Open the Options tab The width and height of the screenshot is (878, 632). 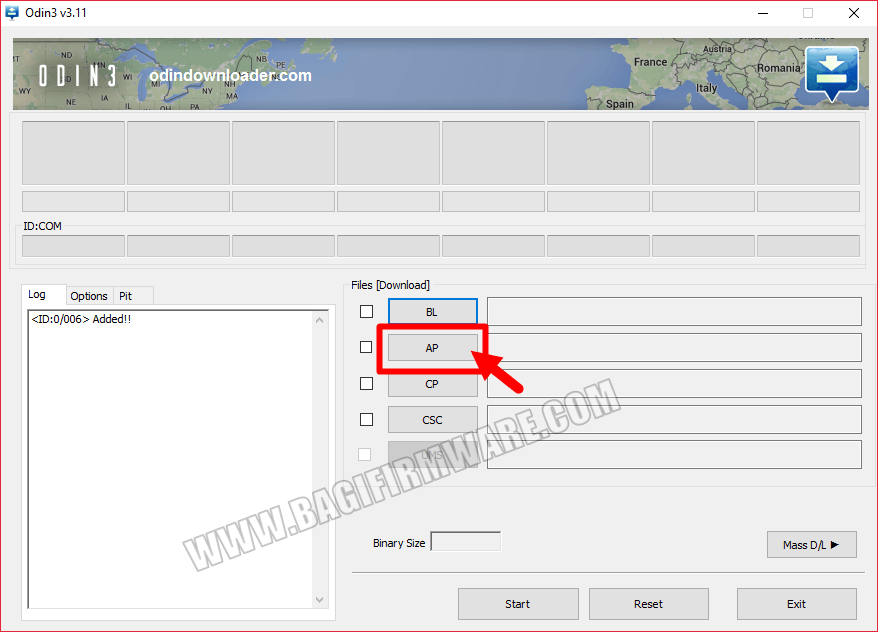pyautogui.click(x=89, y=296)
